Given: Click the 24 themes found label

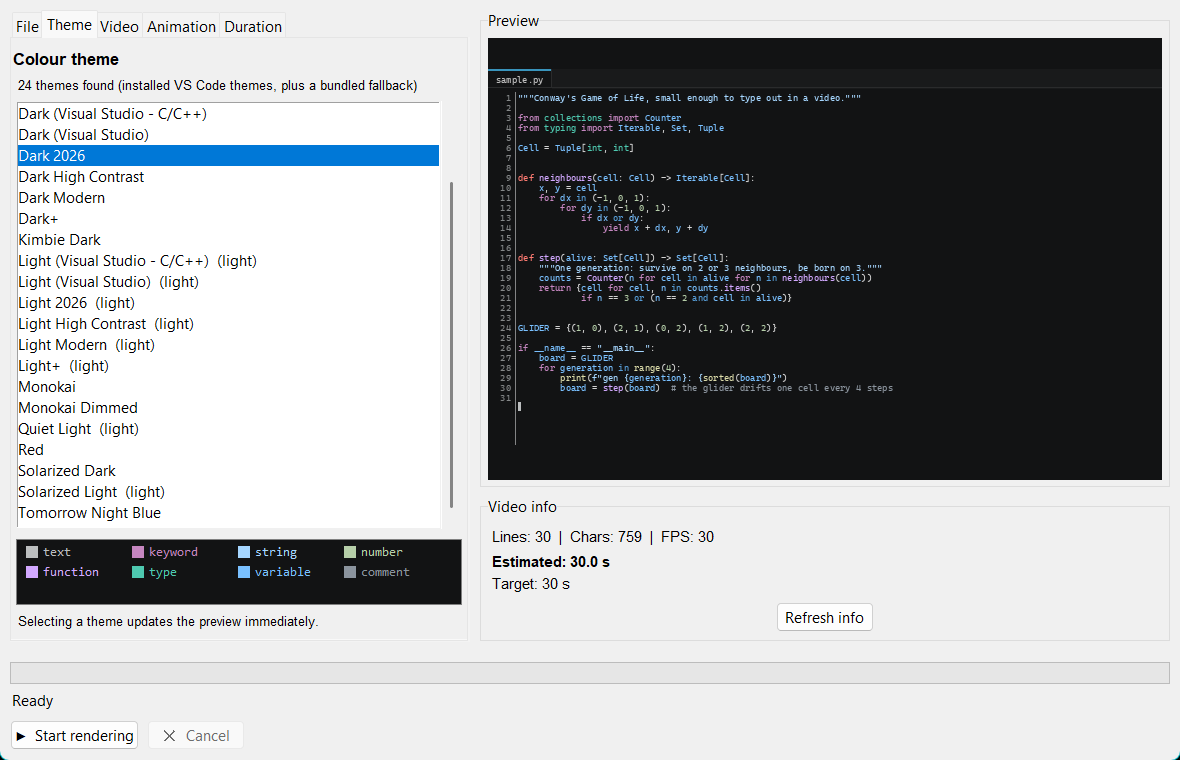Looking at the screenshot, I should click(217, 86).
